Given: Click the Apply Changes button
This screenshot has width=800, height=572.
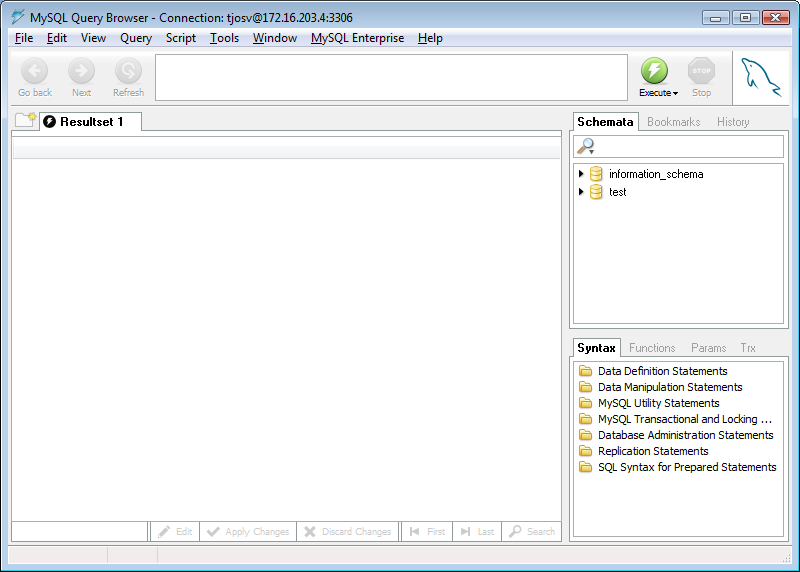Looking at the screenshot, I should pos(248,532).
